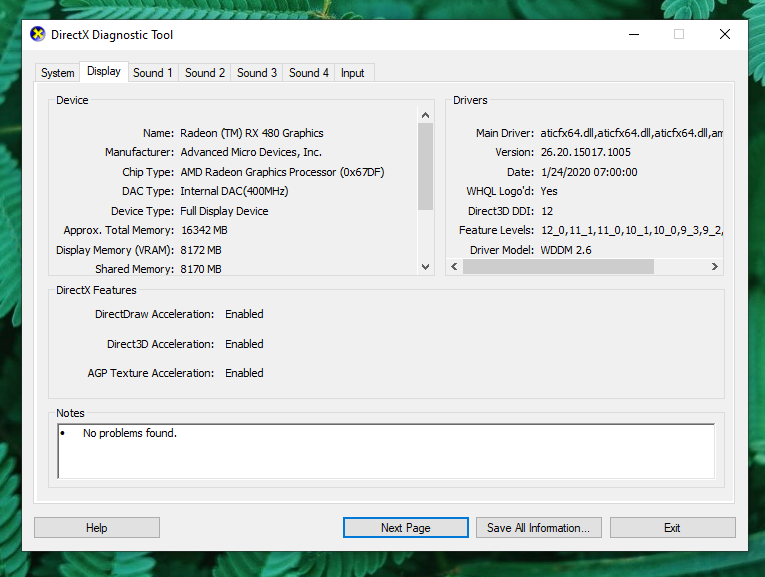The width and height of the screenshot is (765, 577).
Task: Open the Sound 4 tab
Action: pos(308,73)
